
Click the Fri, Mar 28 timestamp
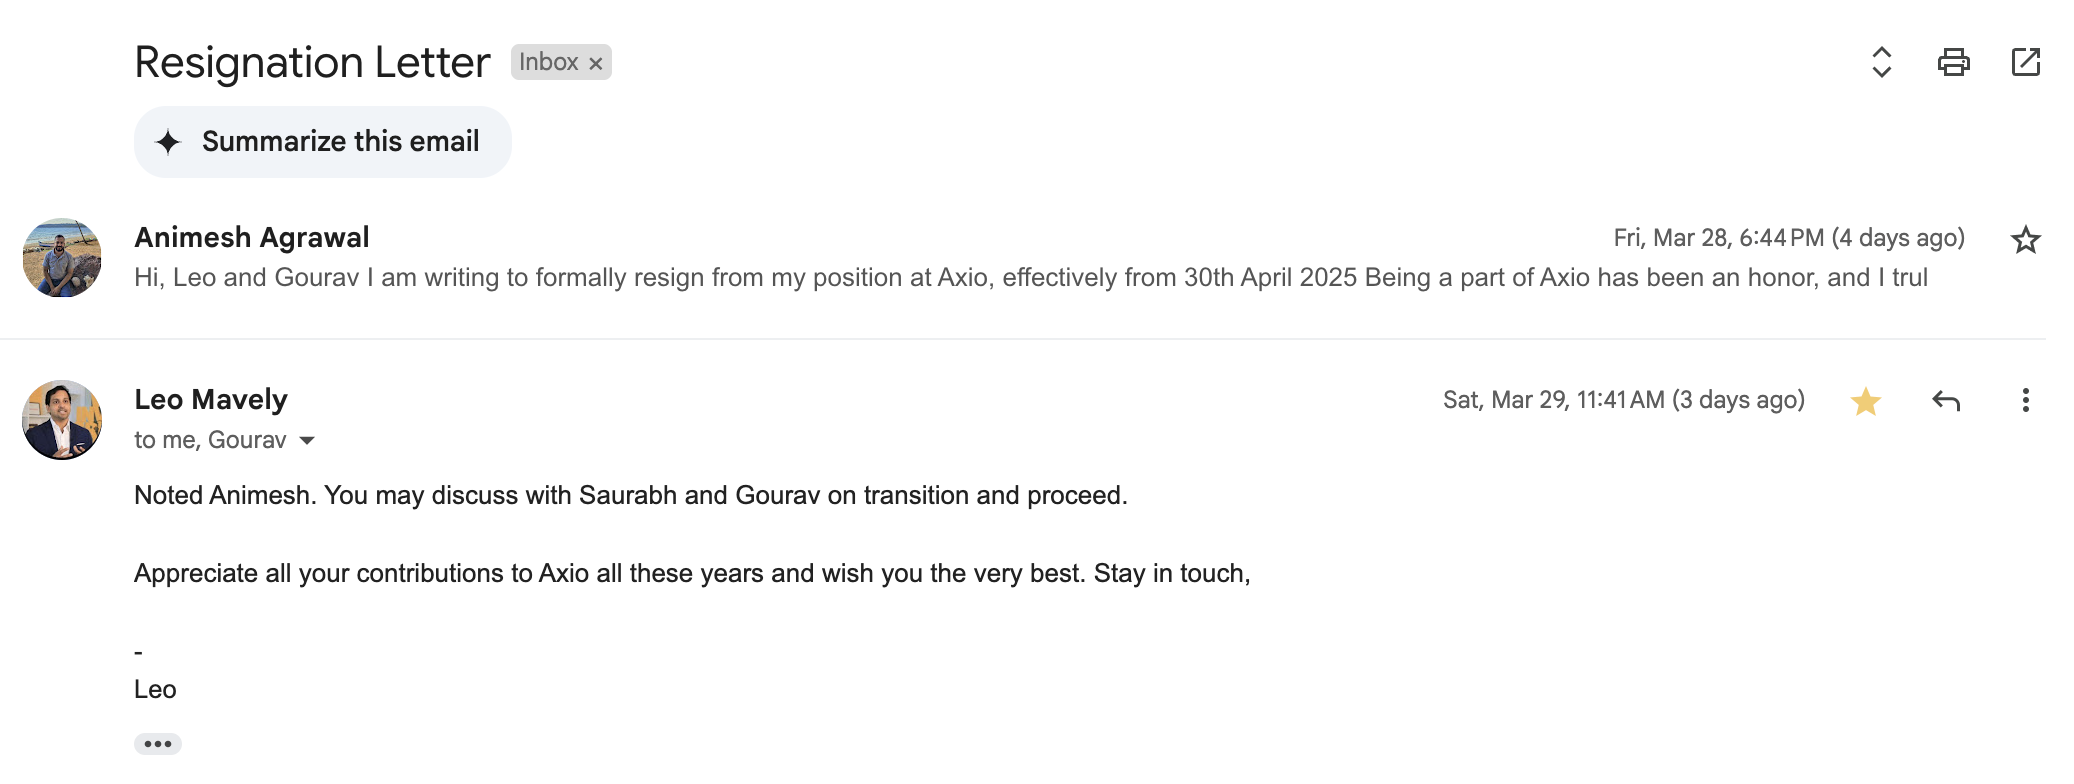1788,238
